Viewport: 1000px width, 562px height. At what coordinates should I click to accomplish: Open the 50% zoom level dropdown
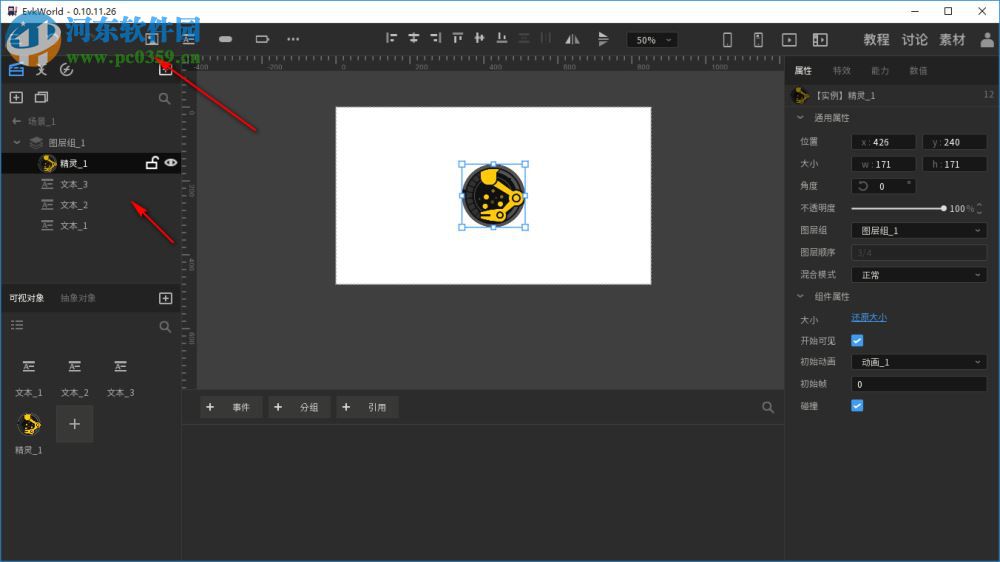point(652,40)
